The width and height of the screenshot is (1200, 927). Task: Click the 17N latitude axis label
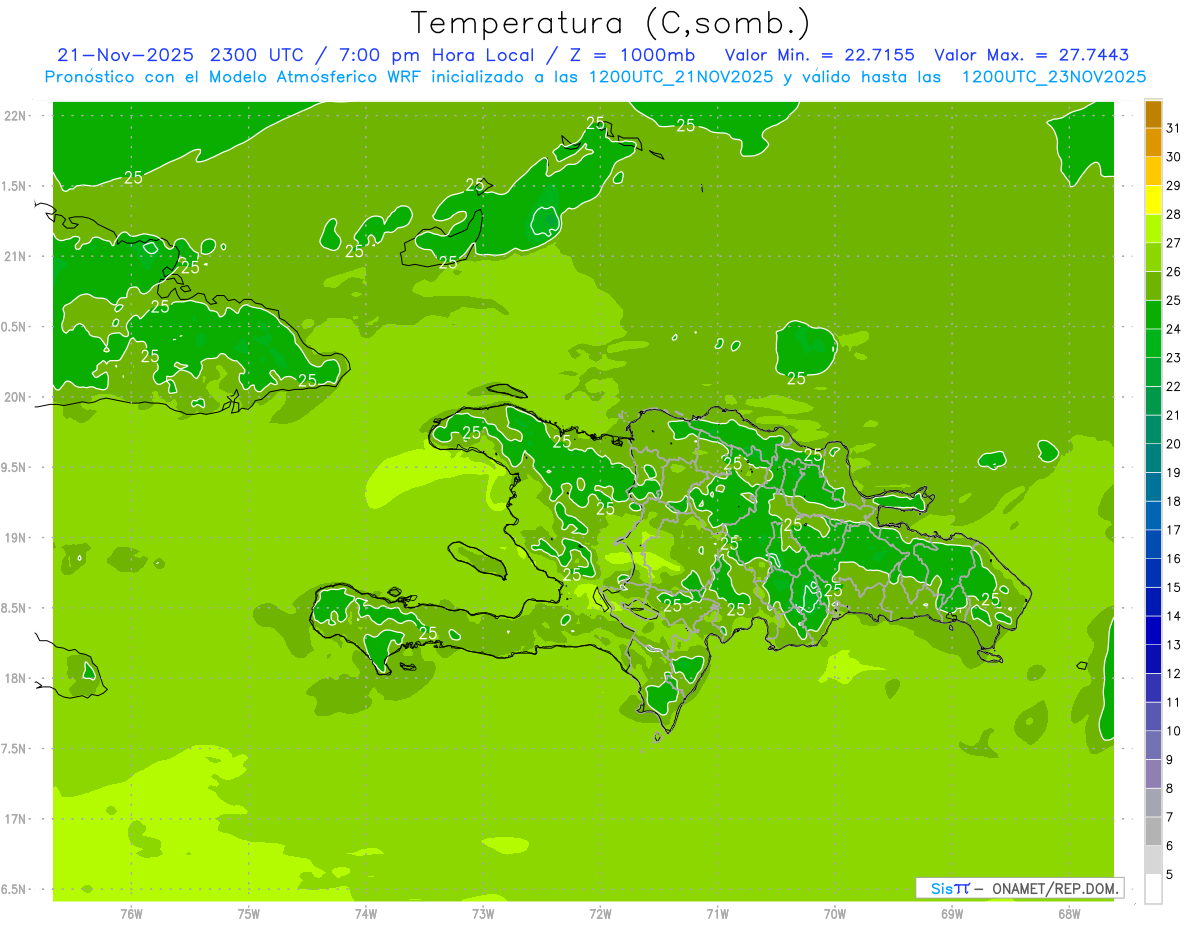pos(15,820)
